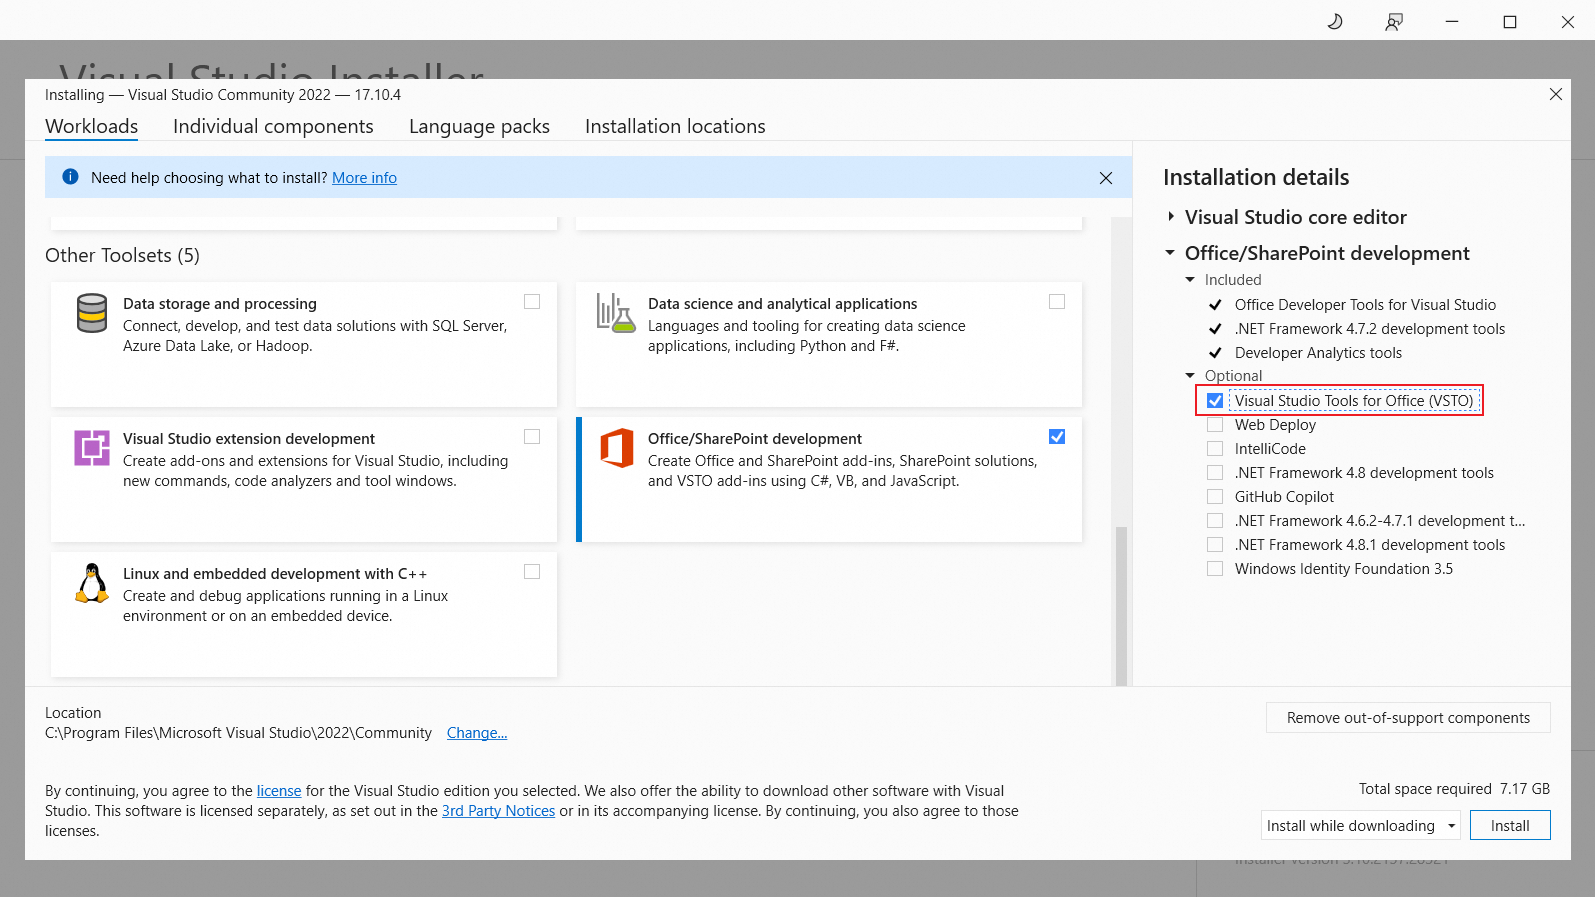Toggle dark theme moon icon in title bar
1595x897 pixels.
coord(1335,21)
